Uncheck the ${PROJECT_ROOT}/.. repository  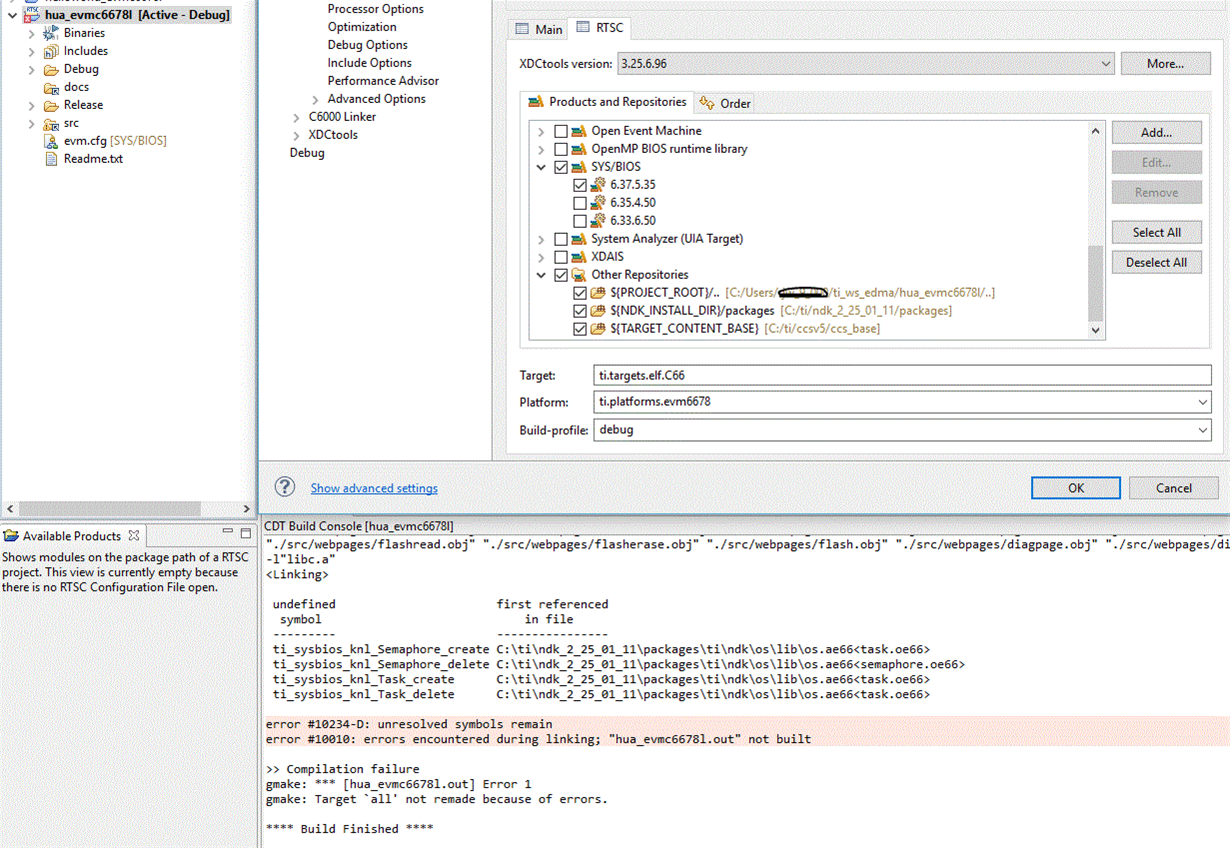(580, 293)
